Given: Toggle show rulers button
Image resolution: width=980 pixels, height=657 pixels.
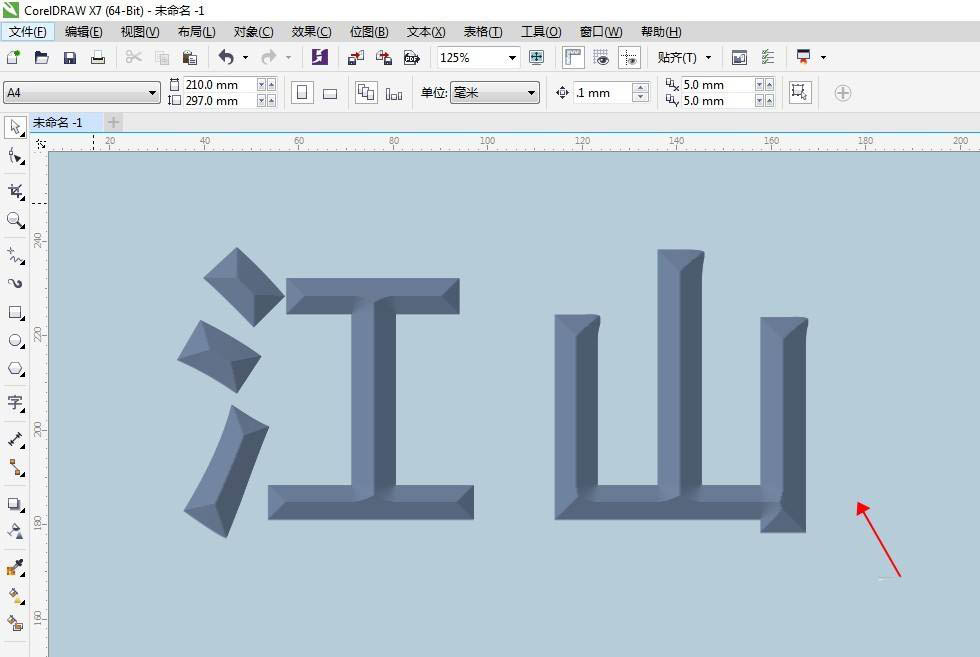Looking at the screenshot, I should coord(573,58).
